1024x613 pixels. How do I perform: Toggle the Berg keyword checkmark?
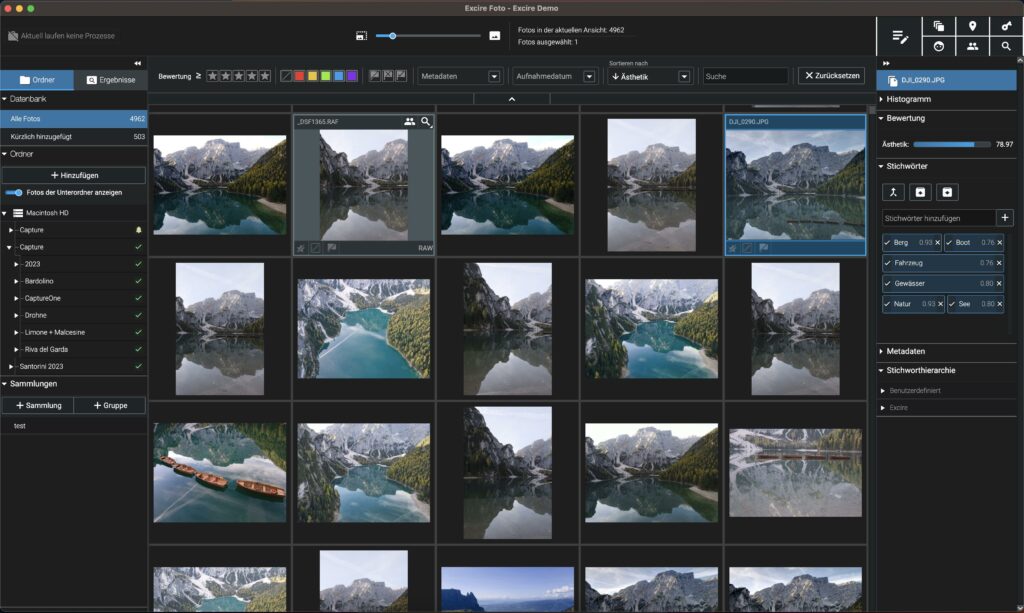click(887, 243)
